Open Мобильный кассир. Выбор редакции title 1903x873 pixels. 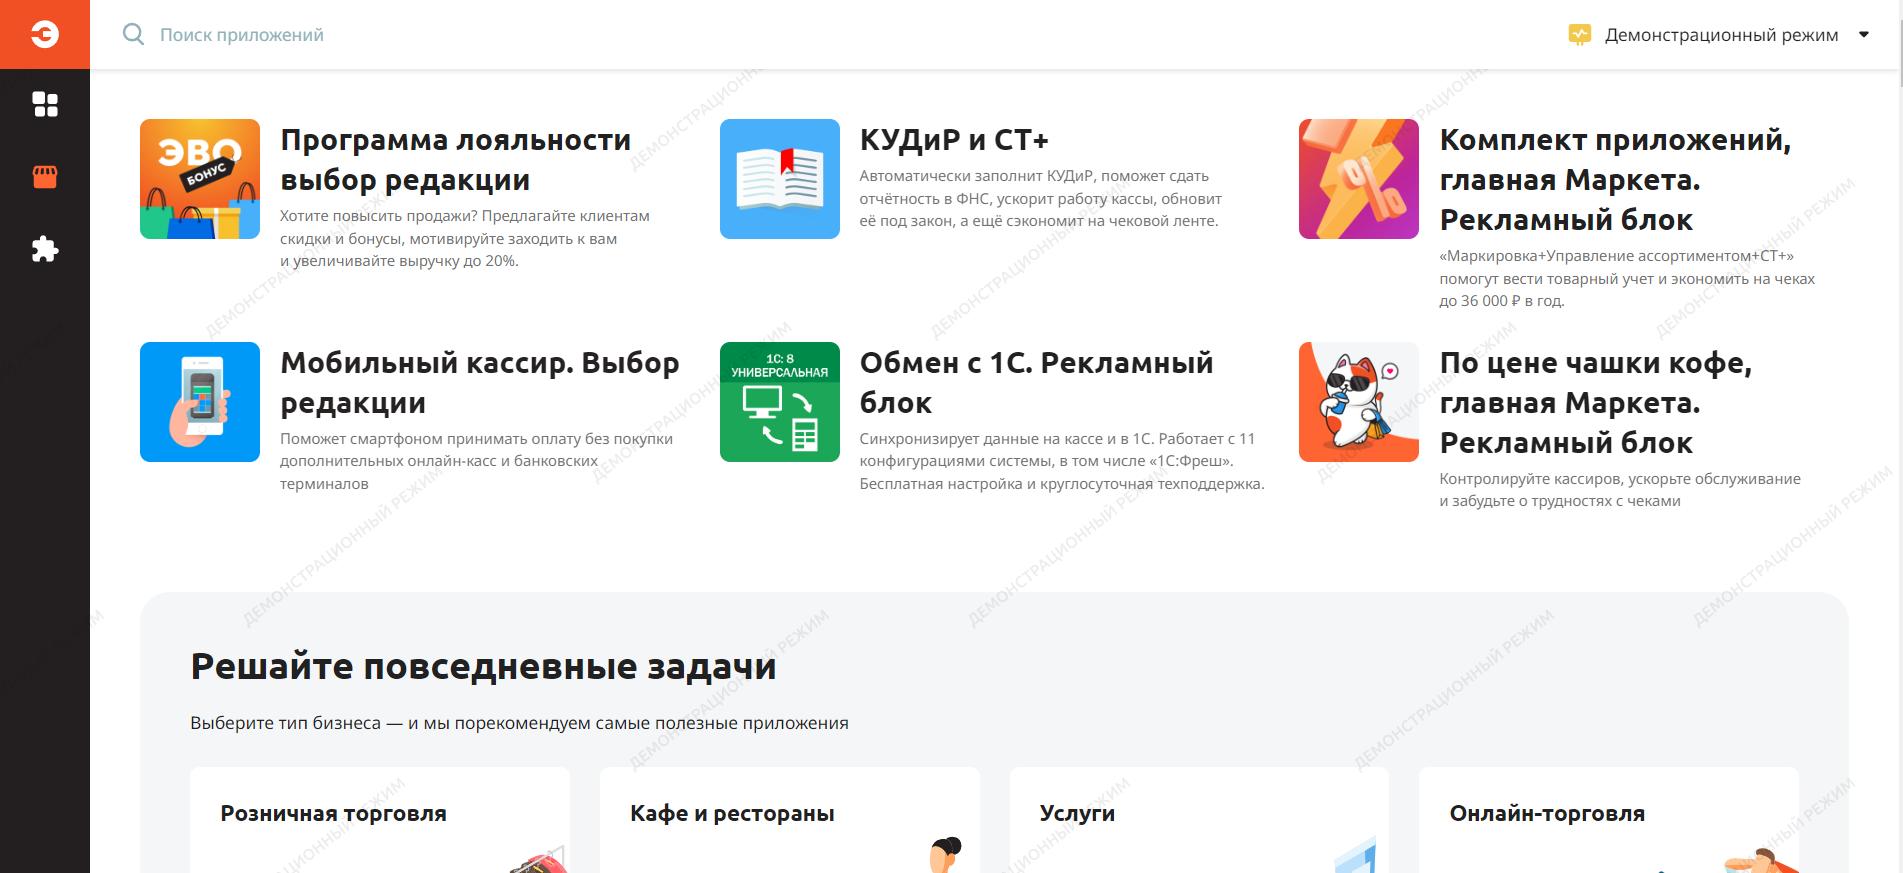480,383
